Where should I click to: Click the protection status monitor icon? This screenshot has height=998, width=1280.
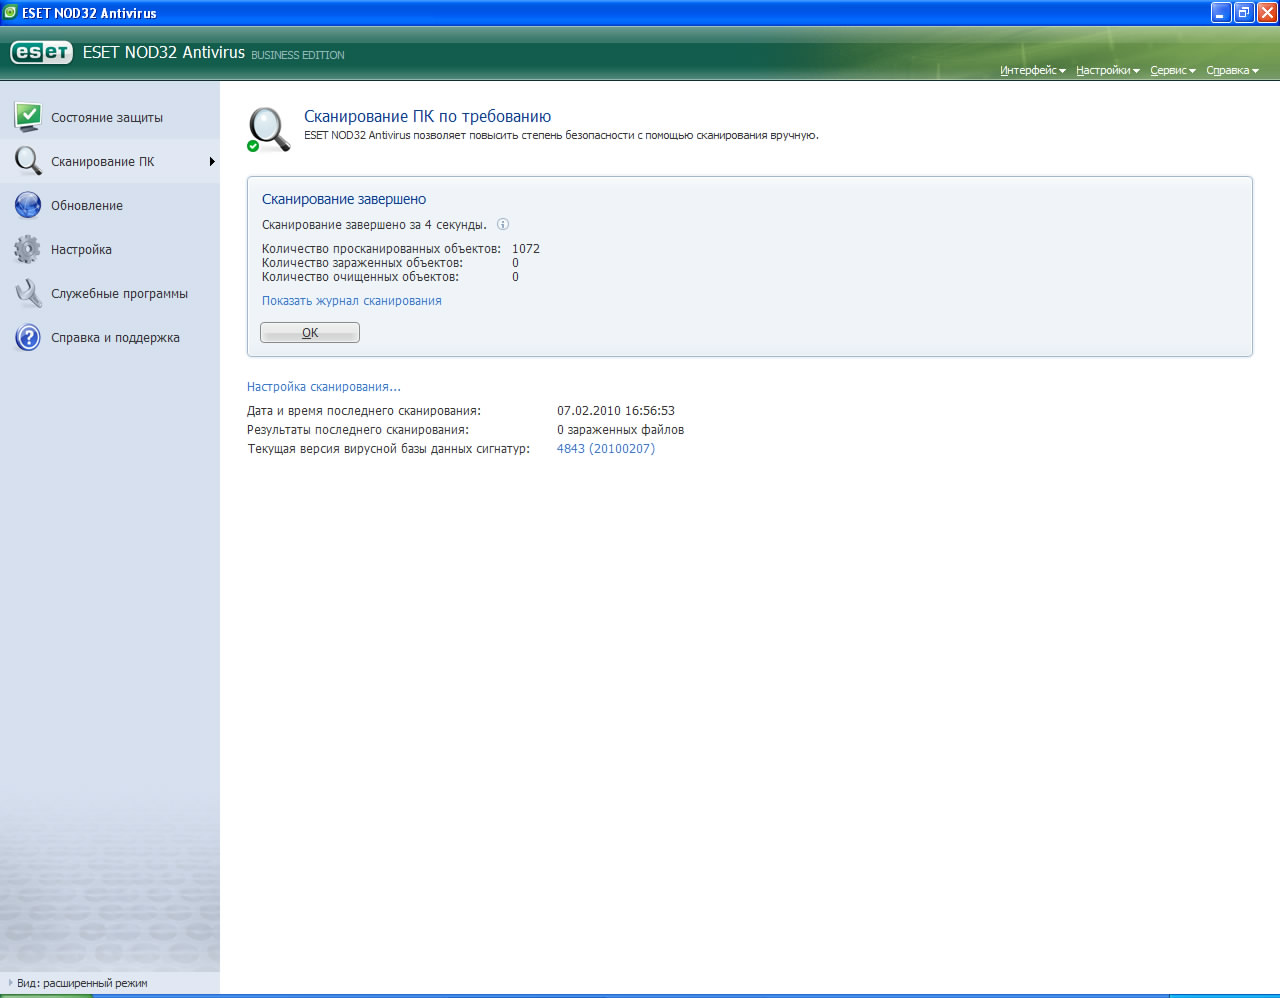[x=28, y=116]
